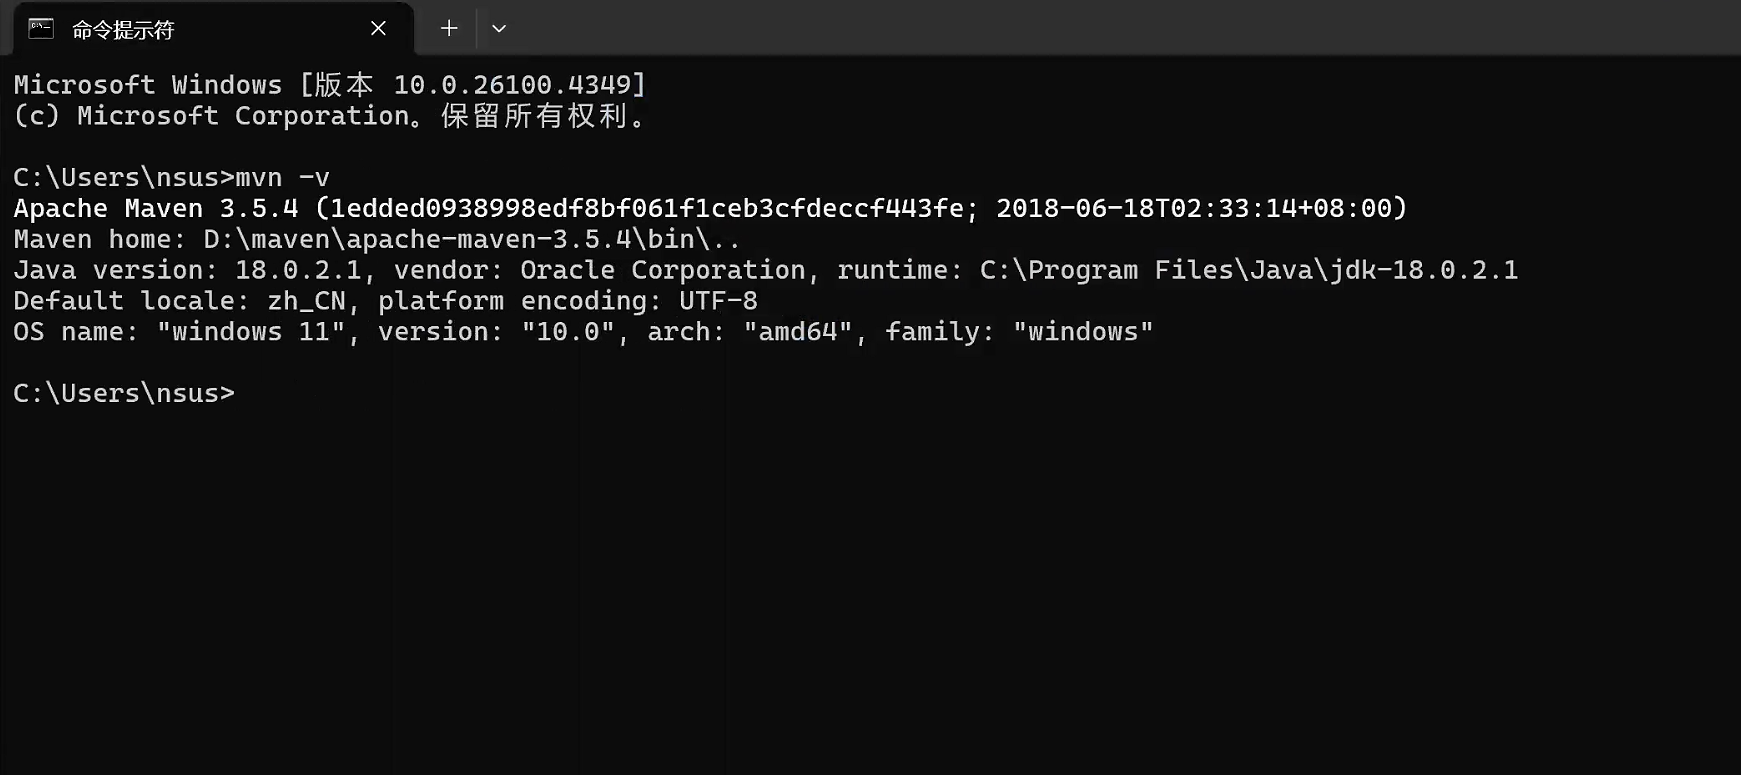1741x775 pixels.
Task: Click the runtime path C:\Program Files\Java\jdk-18.0.2.1
Action: (x=1249, y=271)
